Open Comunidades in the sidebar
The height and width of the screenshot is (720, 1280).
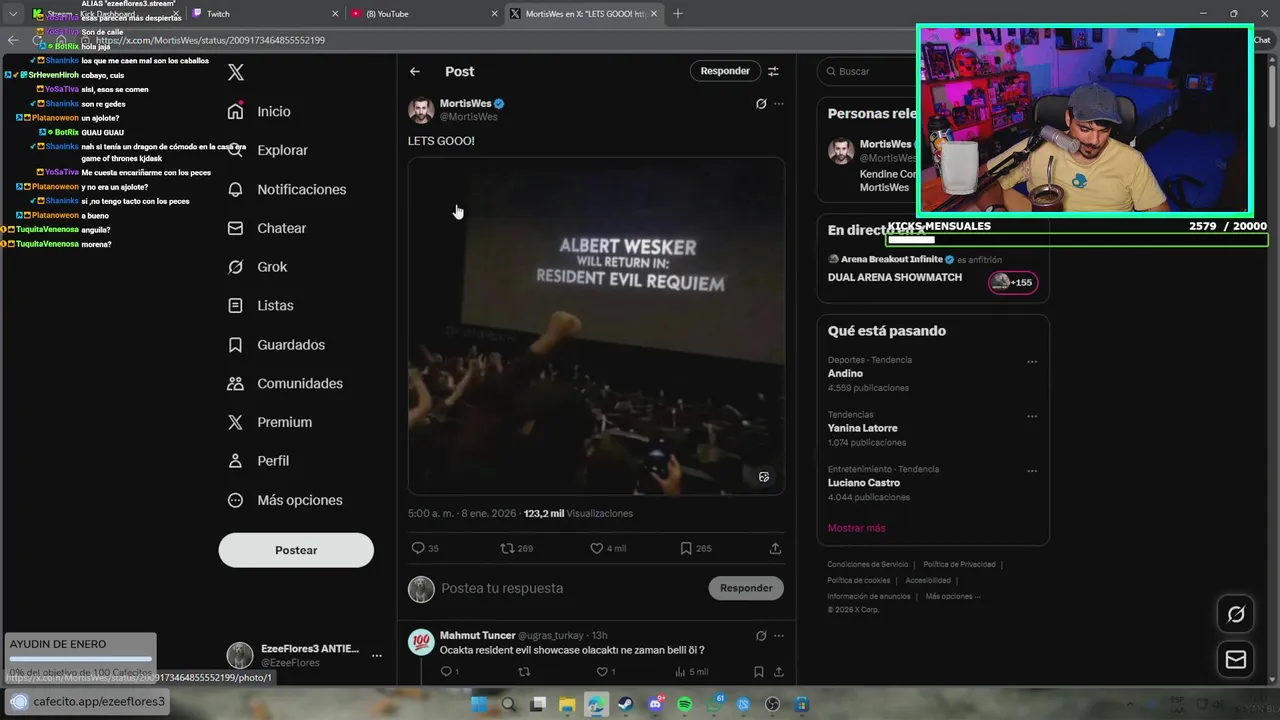coord(285,383)
